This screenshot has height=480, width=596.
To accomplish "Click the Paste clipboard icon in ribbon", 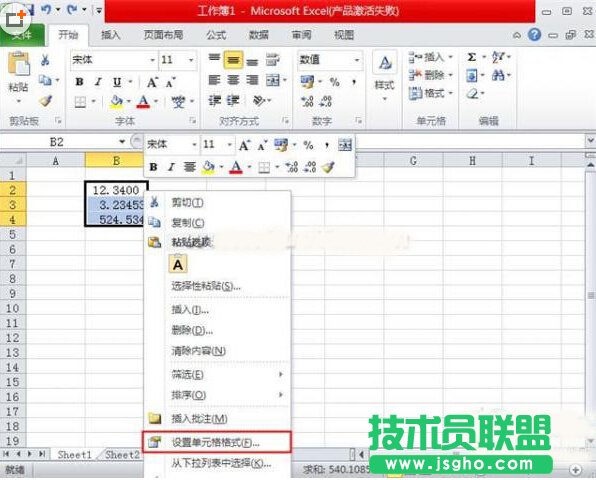I will pyautogui.click(x=18, y=63).
